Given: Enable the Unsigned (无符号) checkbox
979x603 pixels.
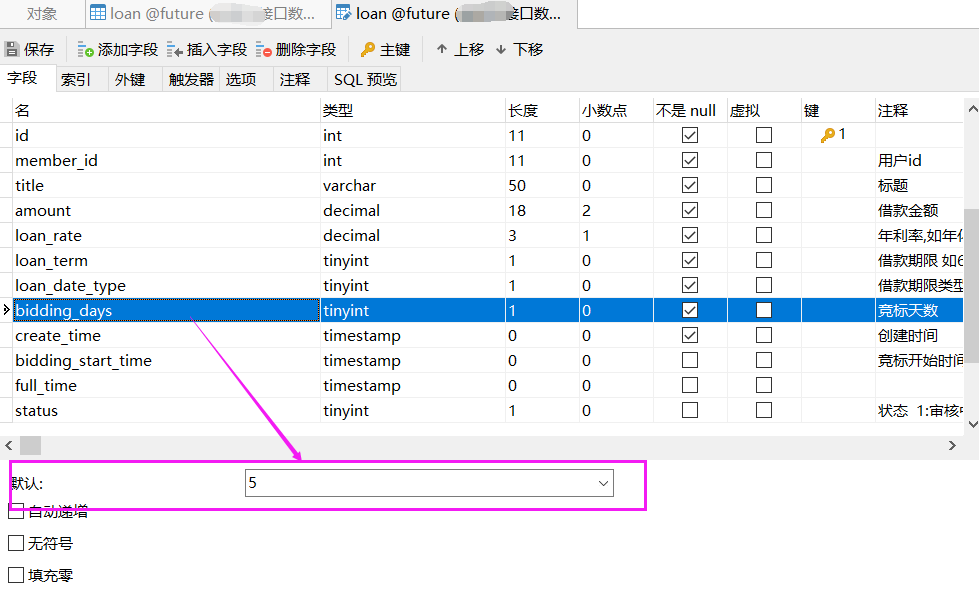Looking at the screenshot, I should point(16,543).
